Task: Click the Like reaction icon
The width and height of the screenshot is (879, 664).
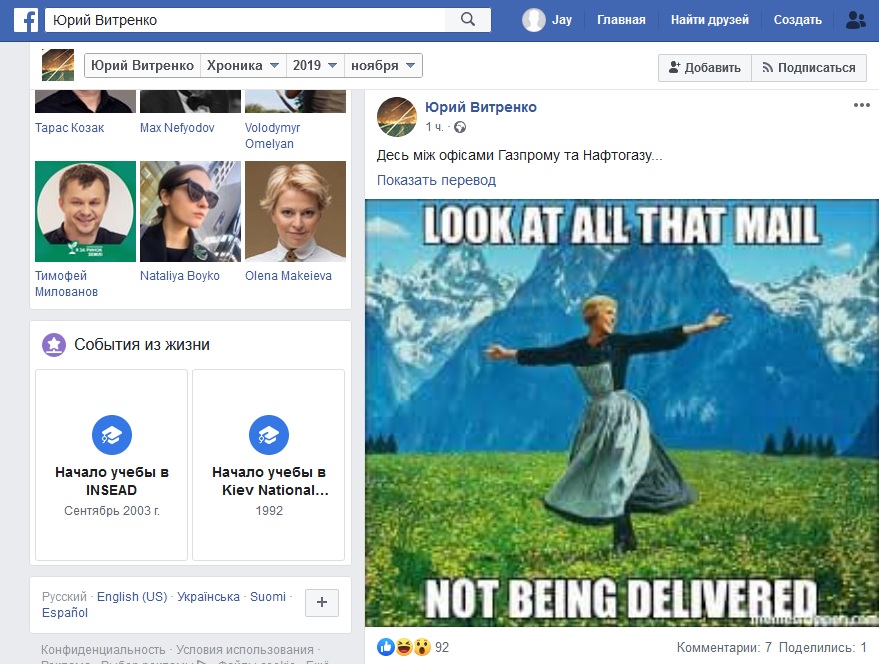Action: [x=386, y=647]
